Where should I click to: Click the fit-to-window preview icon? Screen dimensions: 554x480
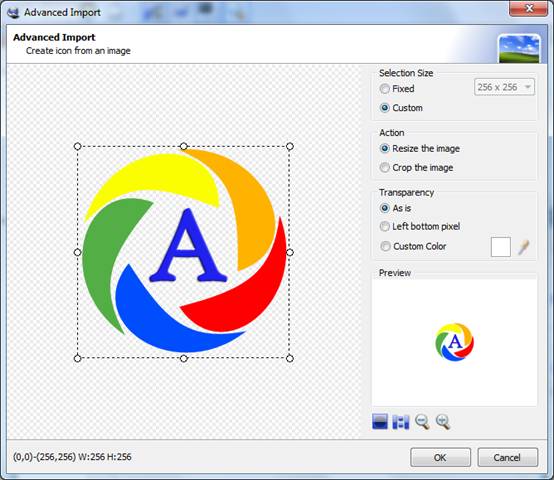pos(380,421)
